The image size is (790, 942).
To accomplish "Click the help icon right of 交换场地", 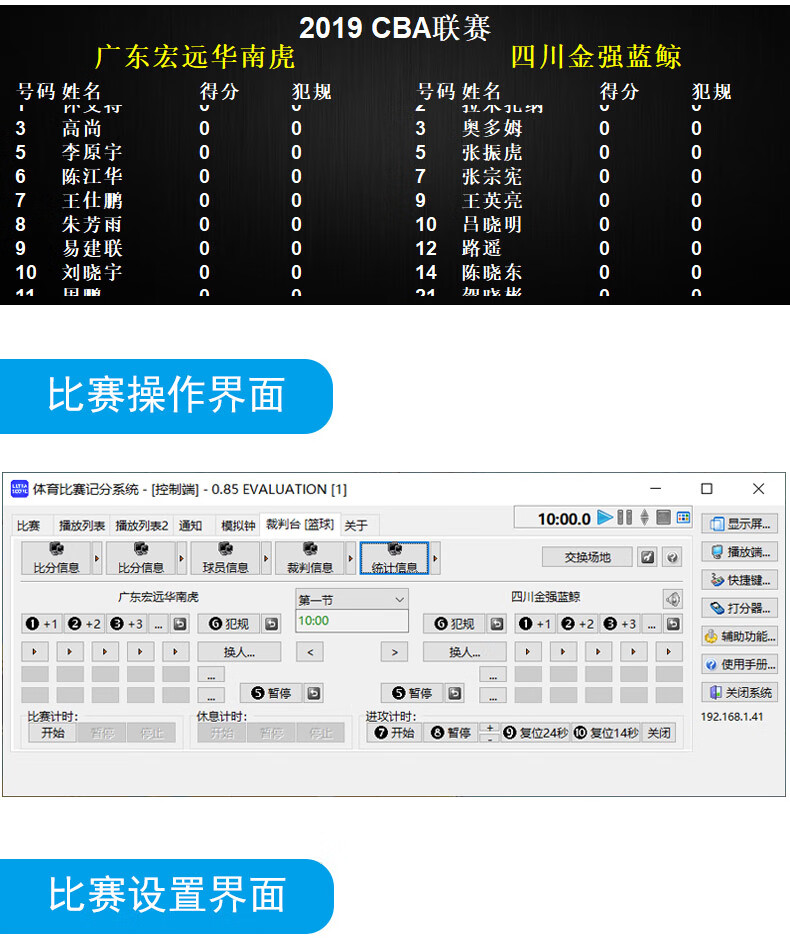I will [x=672, y=557].
